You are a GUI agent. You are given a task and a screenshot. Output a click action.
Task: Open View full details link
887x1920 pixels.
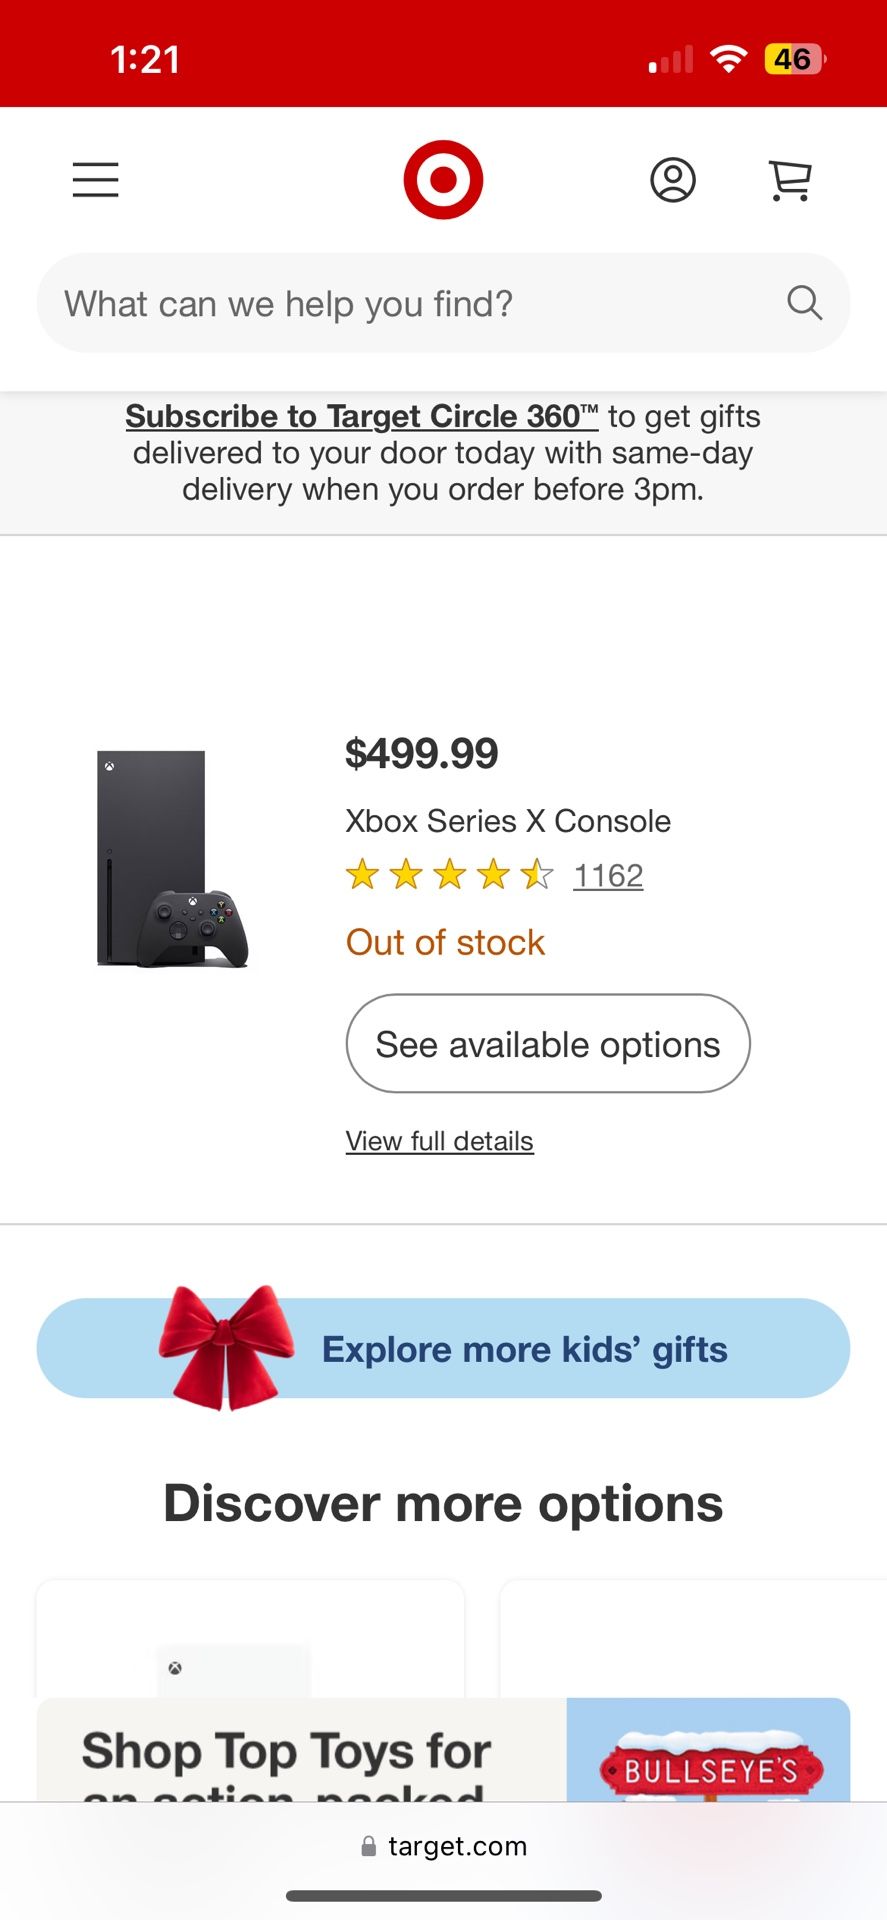tap(439, 1140)
